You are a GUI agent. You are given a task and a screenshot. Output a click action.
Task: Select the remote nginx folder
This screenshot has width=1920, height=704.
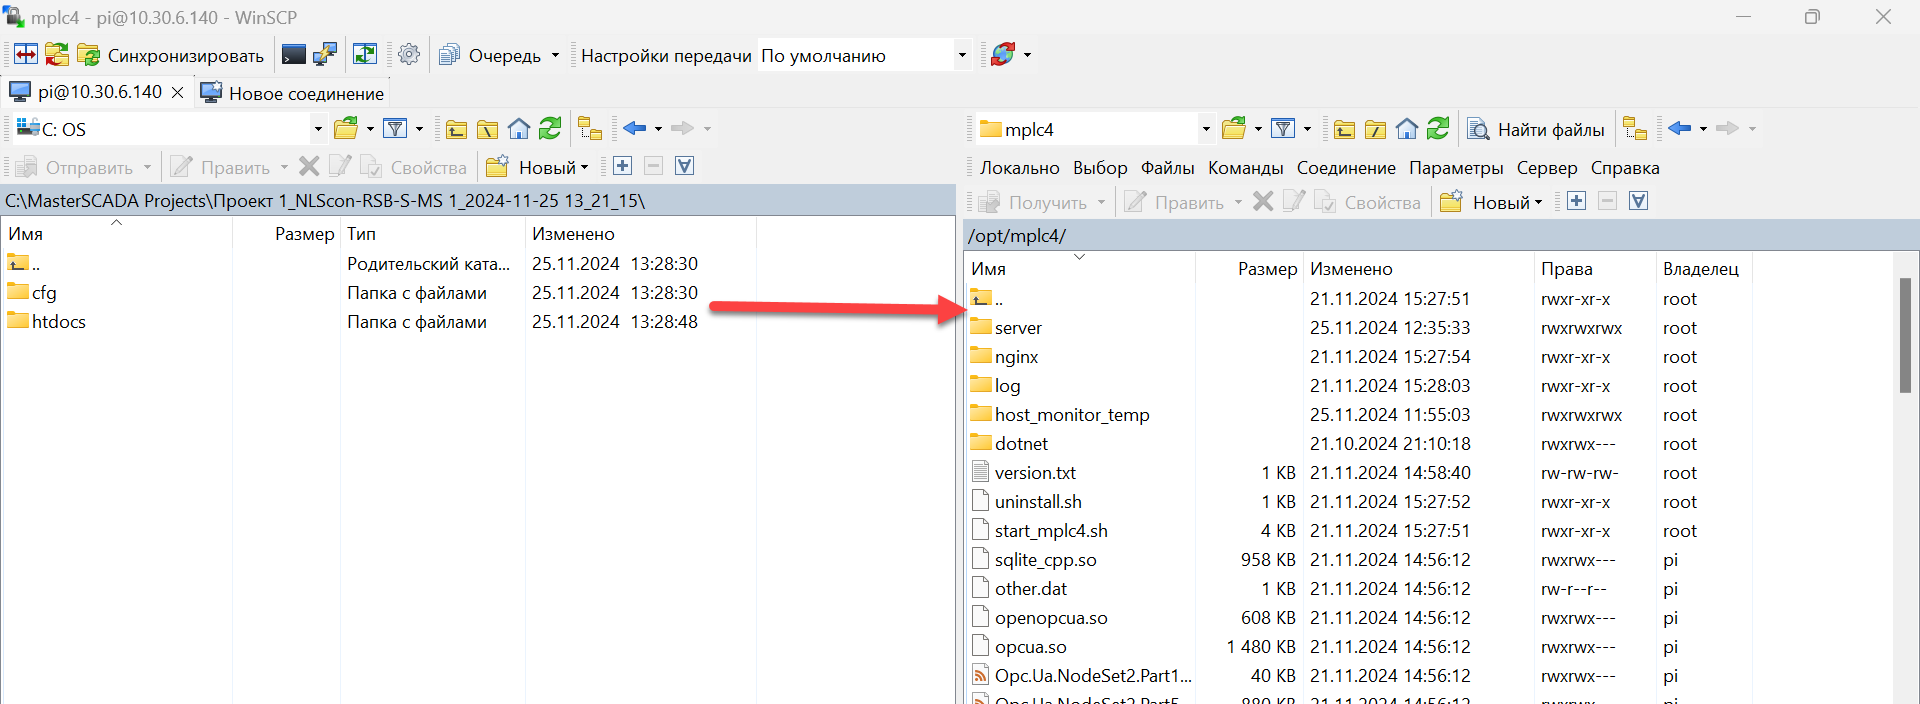pos(1004,357)
